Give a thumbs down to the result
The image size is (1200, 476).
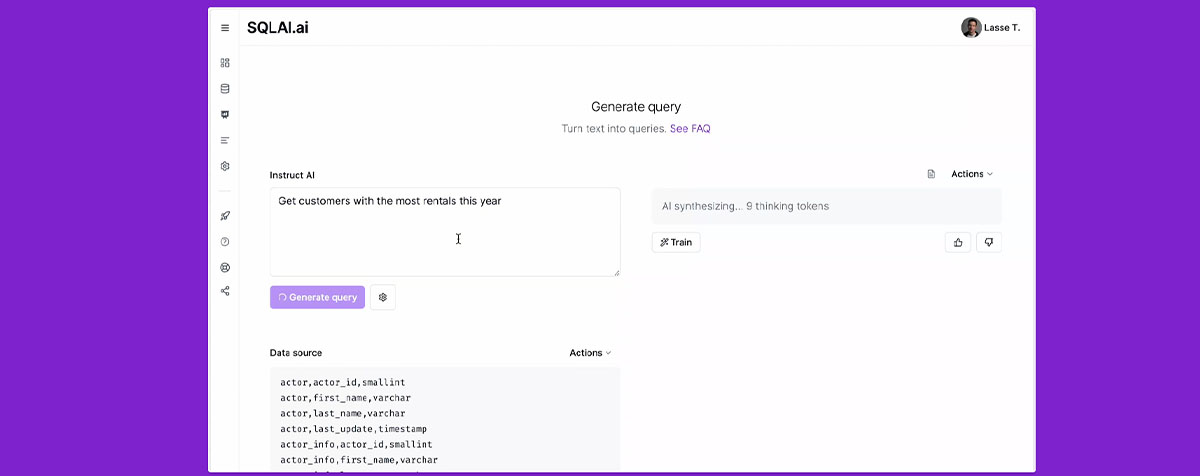coord(988,242)
